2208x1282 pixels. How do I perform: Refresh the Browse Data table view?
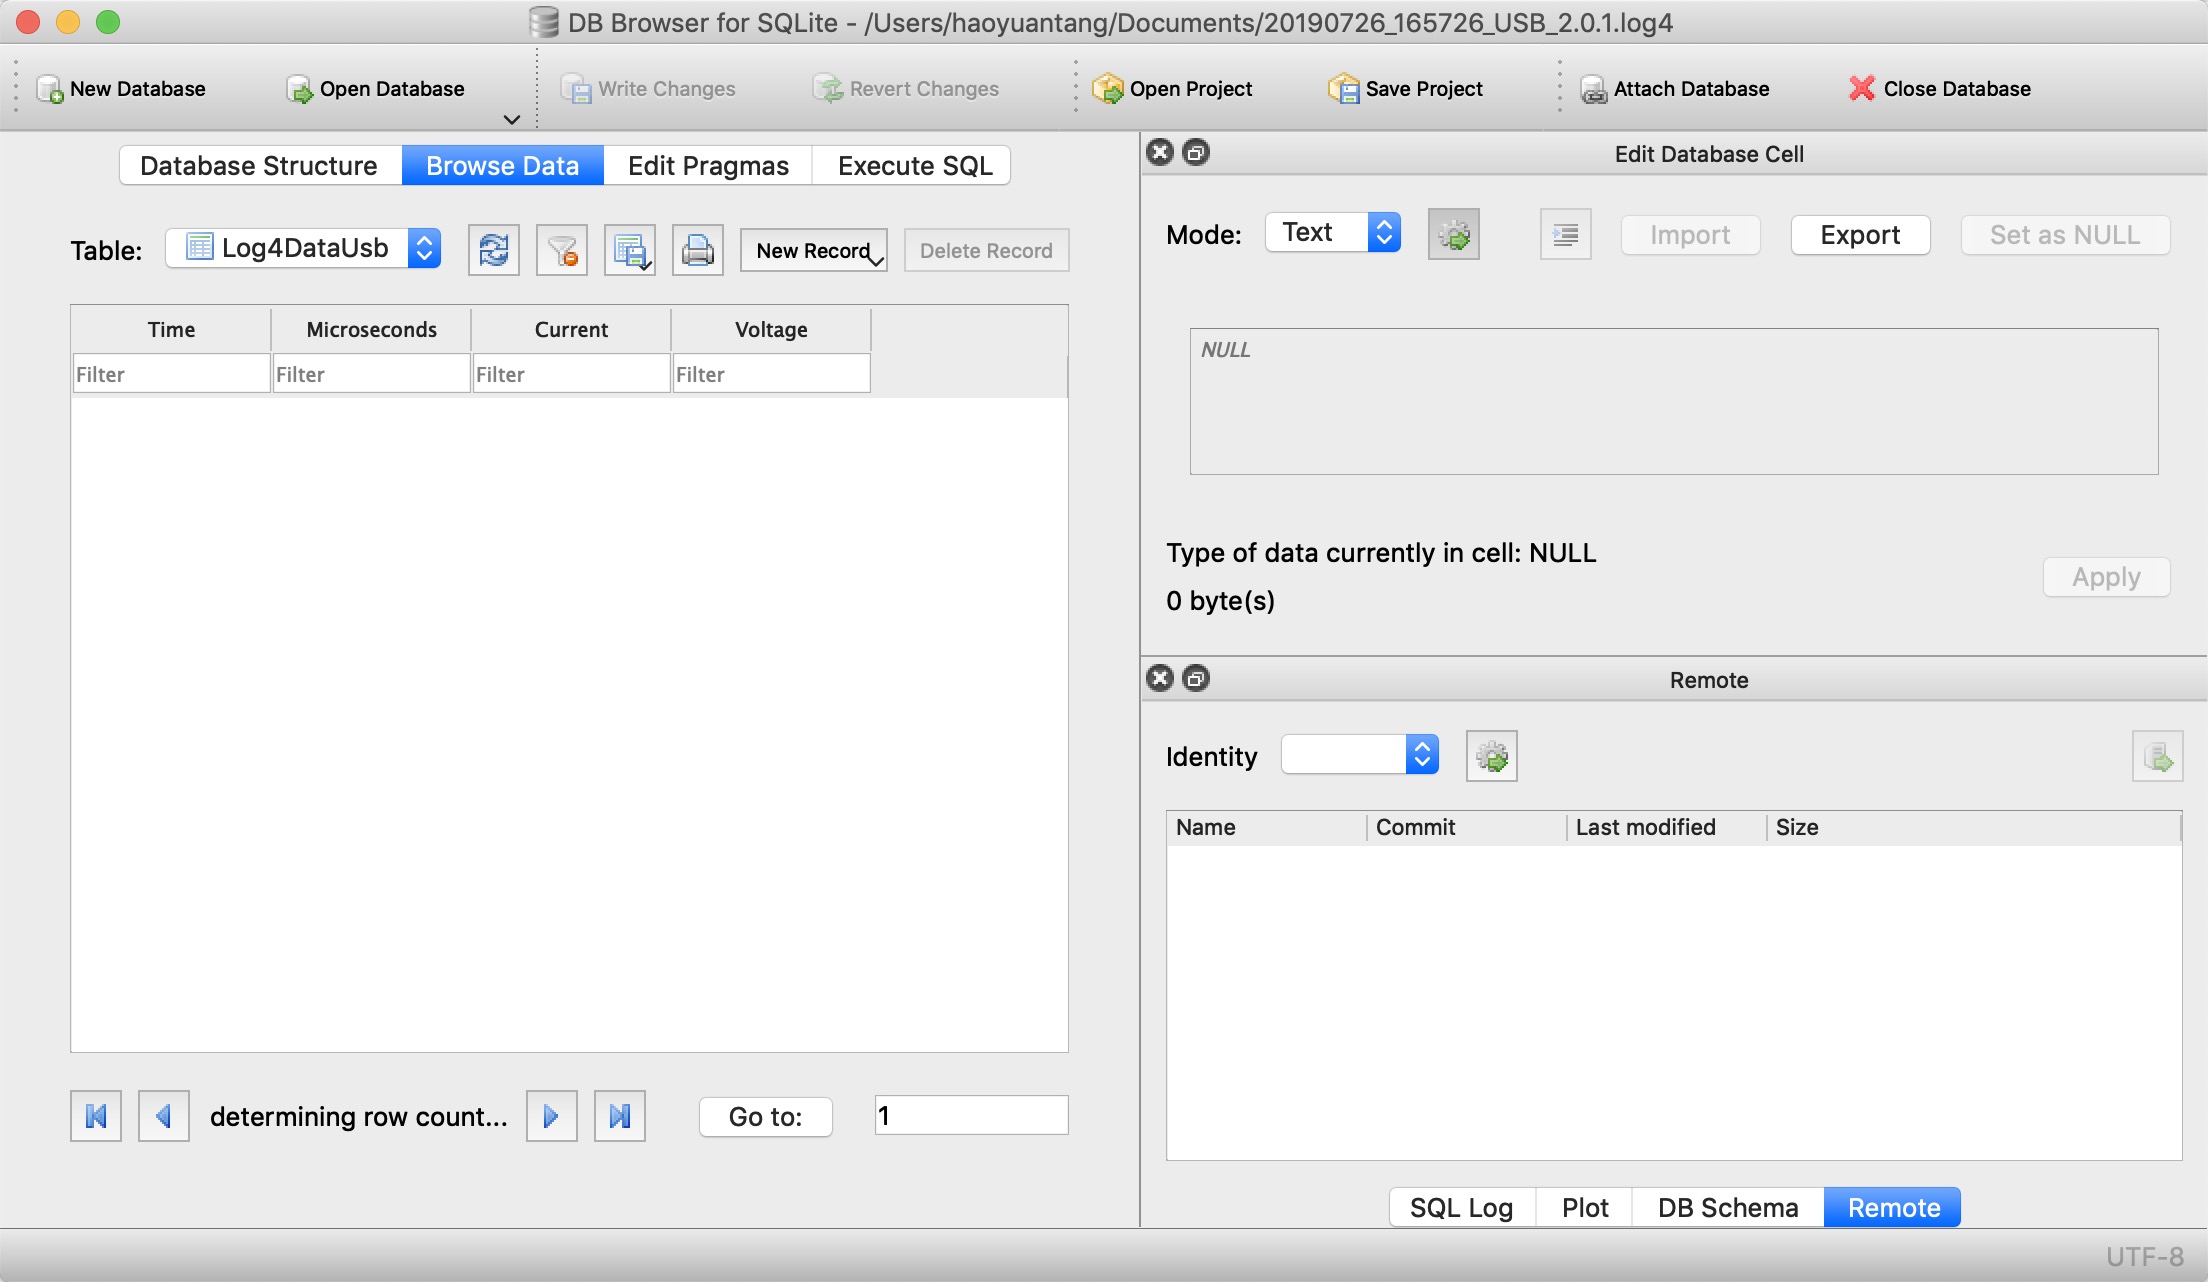click(494, 249)
